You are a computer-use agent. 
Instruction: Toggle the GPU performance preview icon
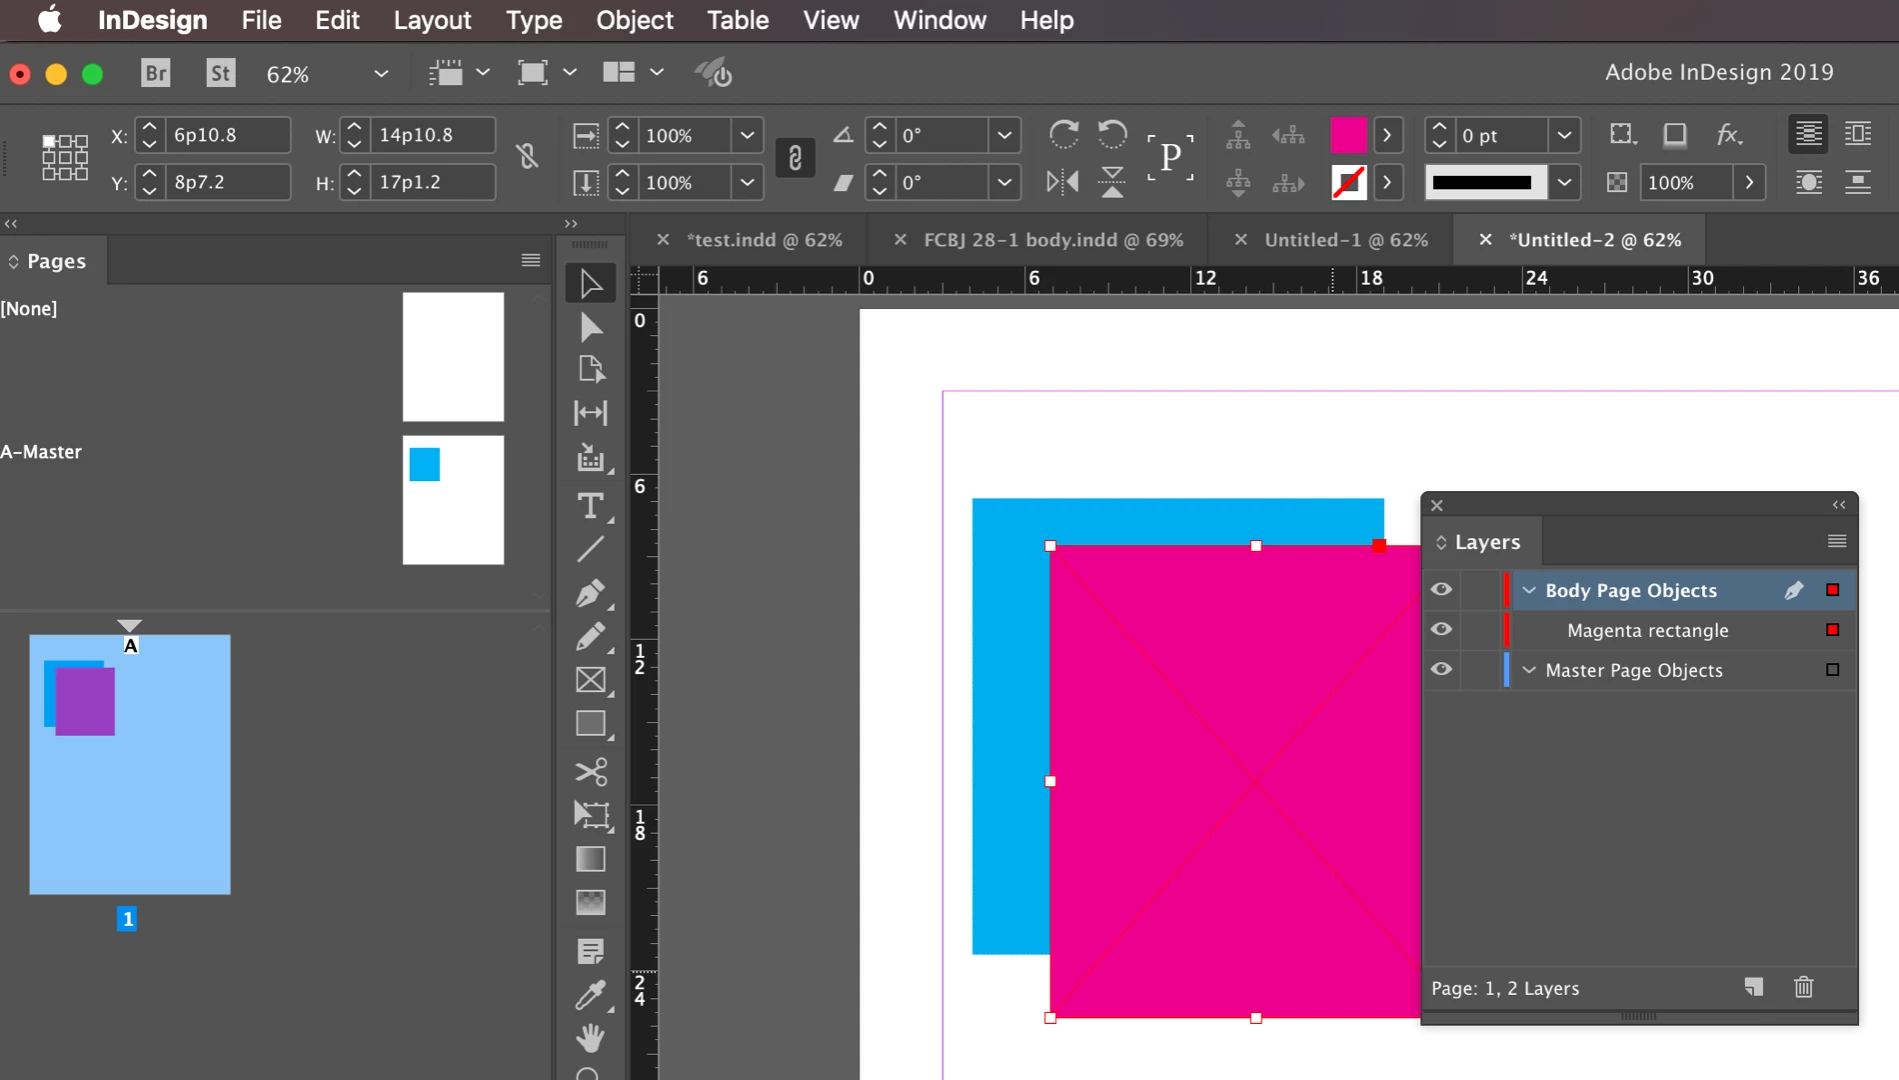click(714, 73)
